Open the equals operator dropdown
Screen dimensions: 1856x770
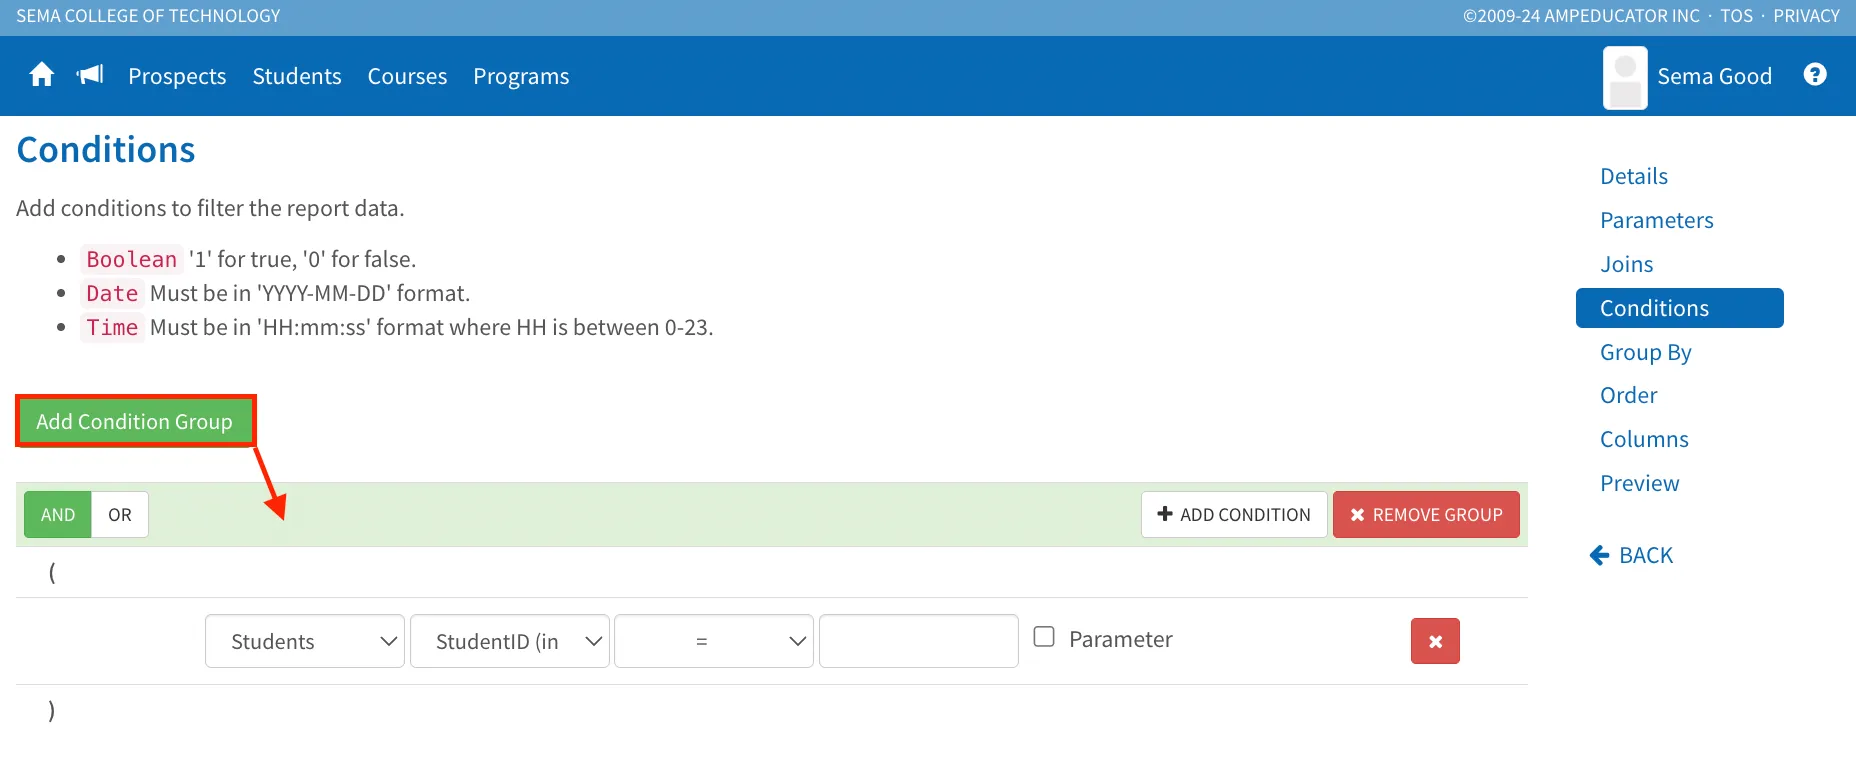[x=713, y=642]
